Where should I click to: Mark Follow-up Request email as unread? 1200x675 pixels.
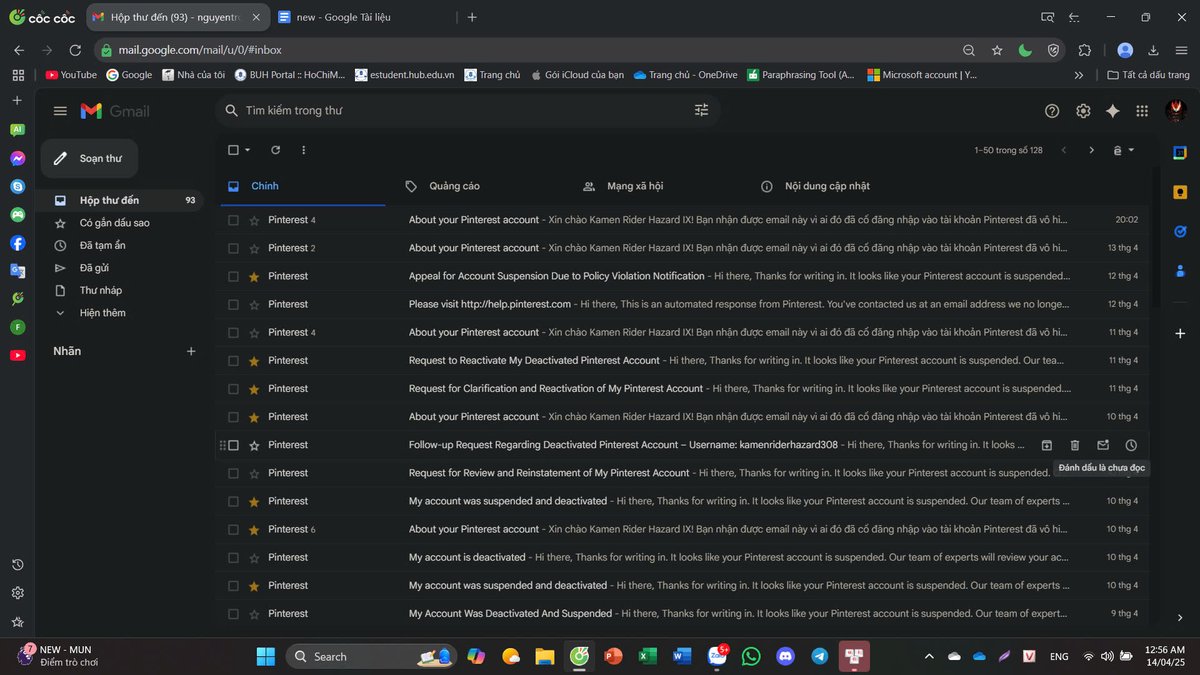pyautogui.click(x=1103, y=445)
